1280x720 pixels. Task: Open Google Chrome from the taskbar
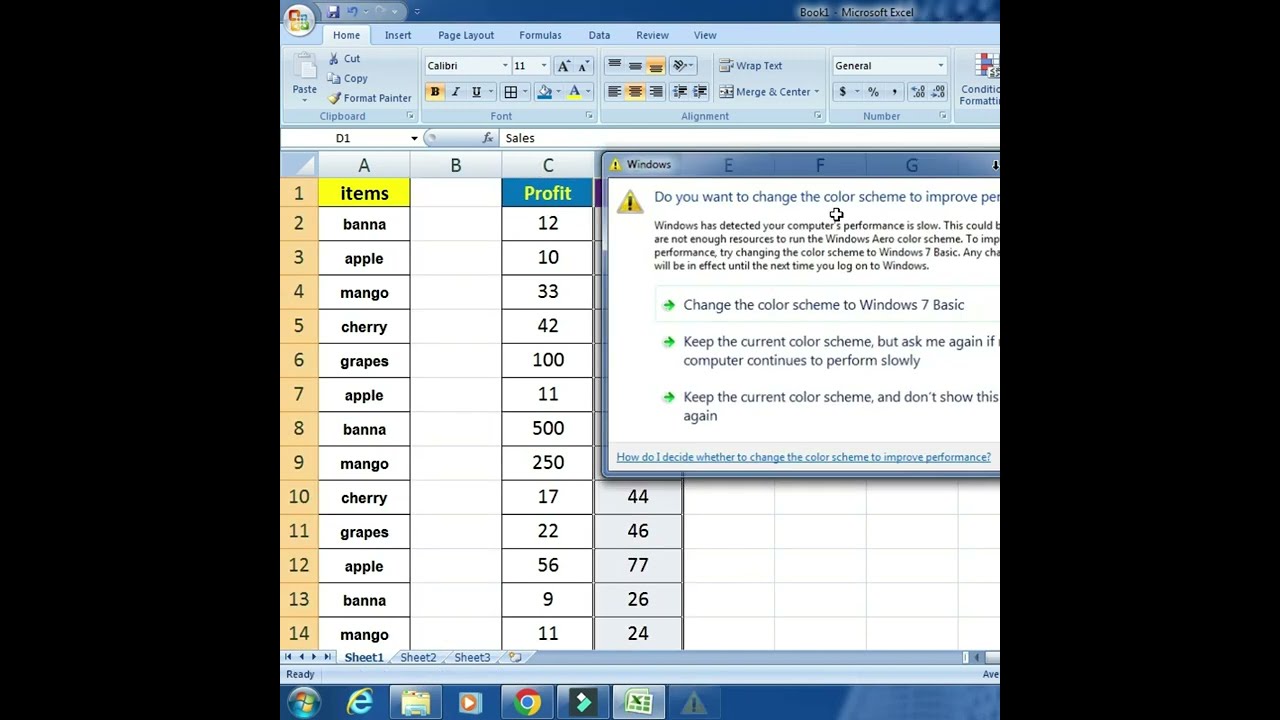tap(527, 703)
